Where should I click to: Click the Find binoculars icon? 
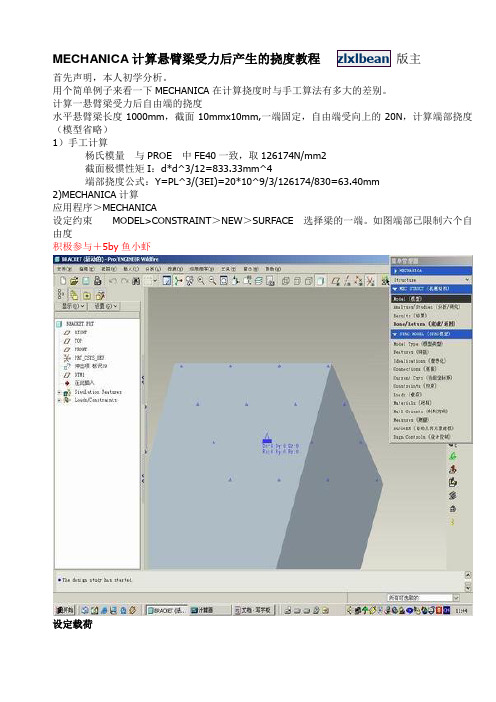pos(136,281)
